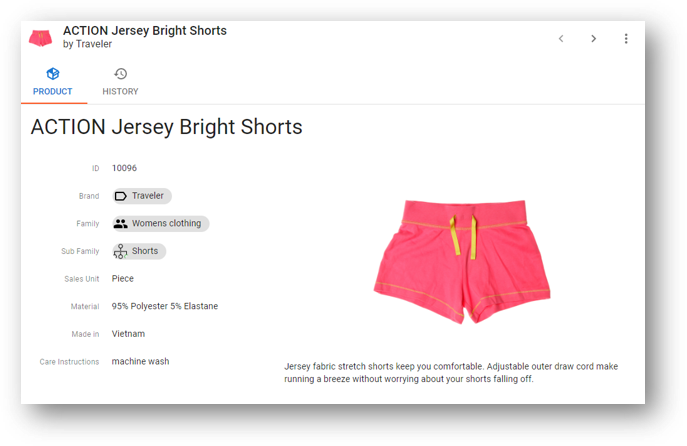The height and width of the screenshot is (446, 687).
Task: Click the pink shorts thumbnail in header
Action: (40, 38)
